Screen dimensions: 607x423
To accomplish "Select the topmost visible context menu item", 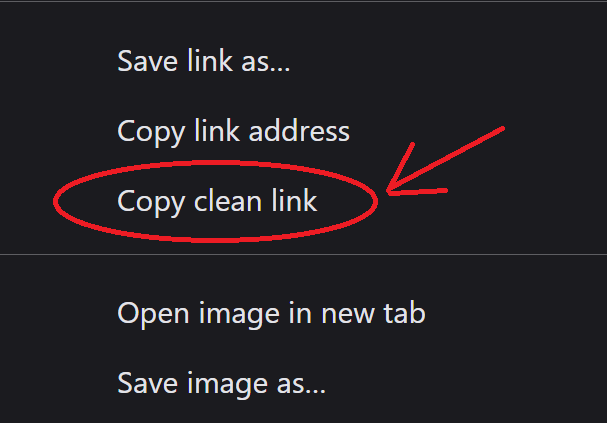I will [304, 61].
